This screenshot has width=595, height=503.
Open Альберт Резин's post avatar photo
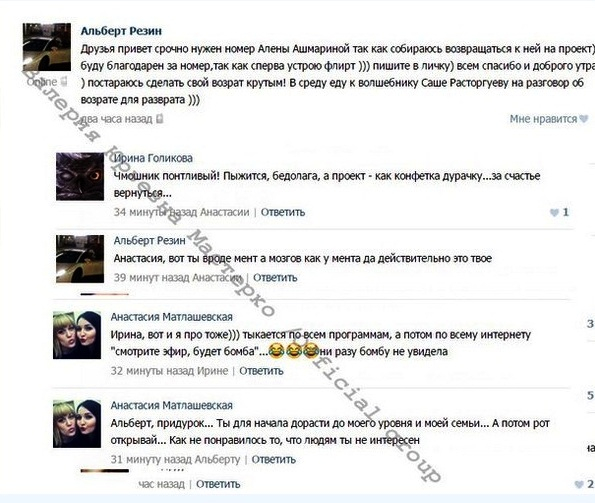[47, 47]
